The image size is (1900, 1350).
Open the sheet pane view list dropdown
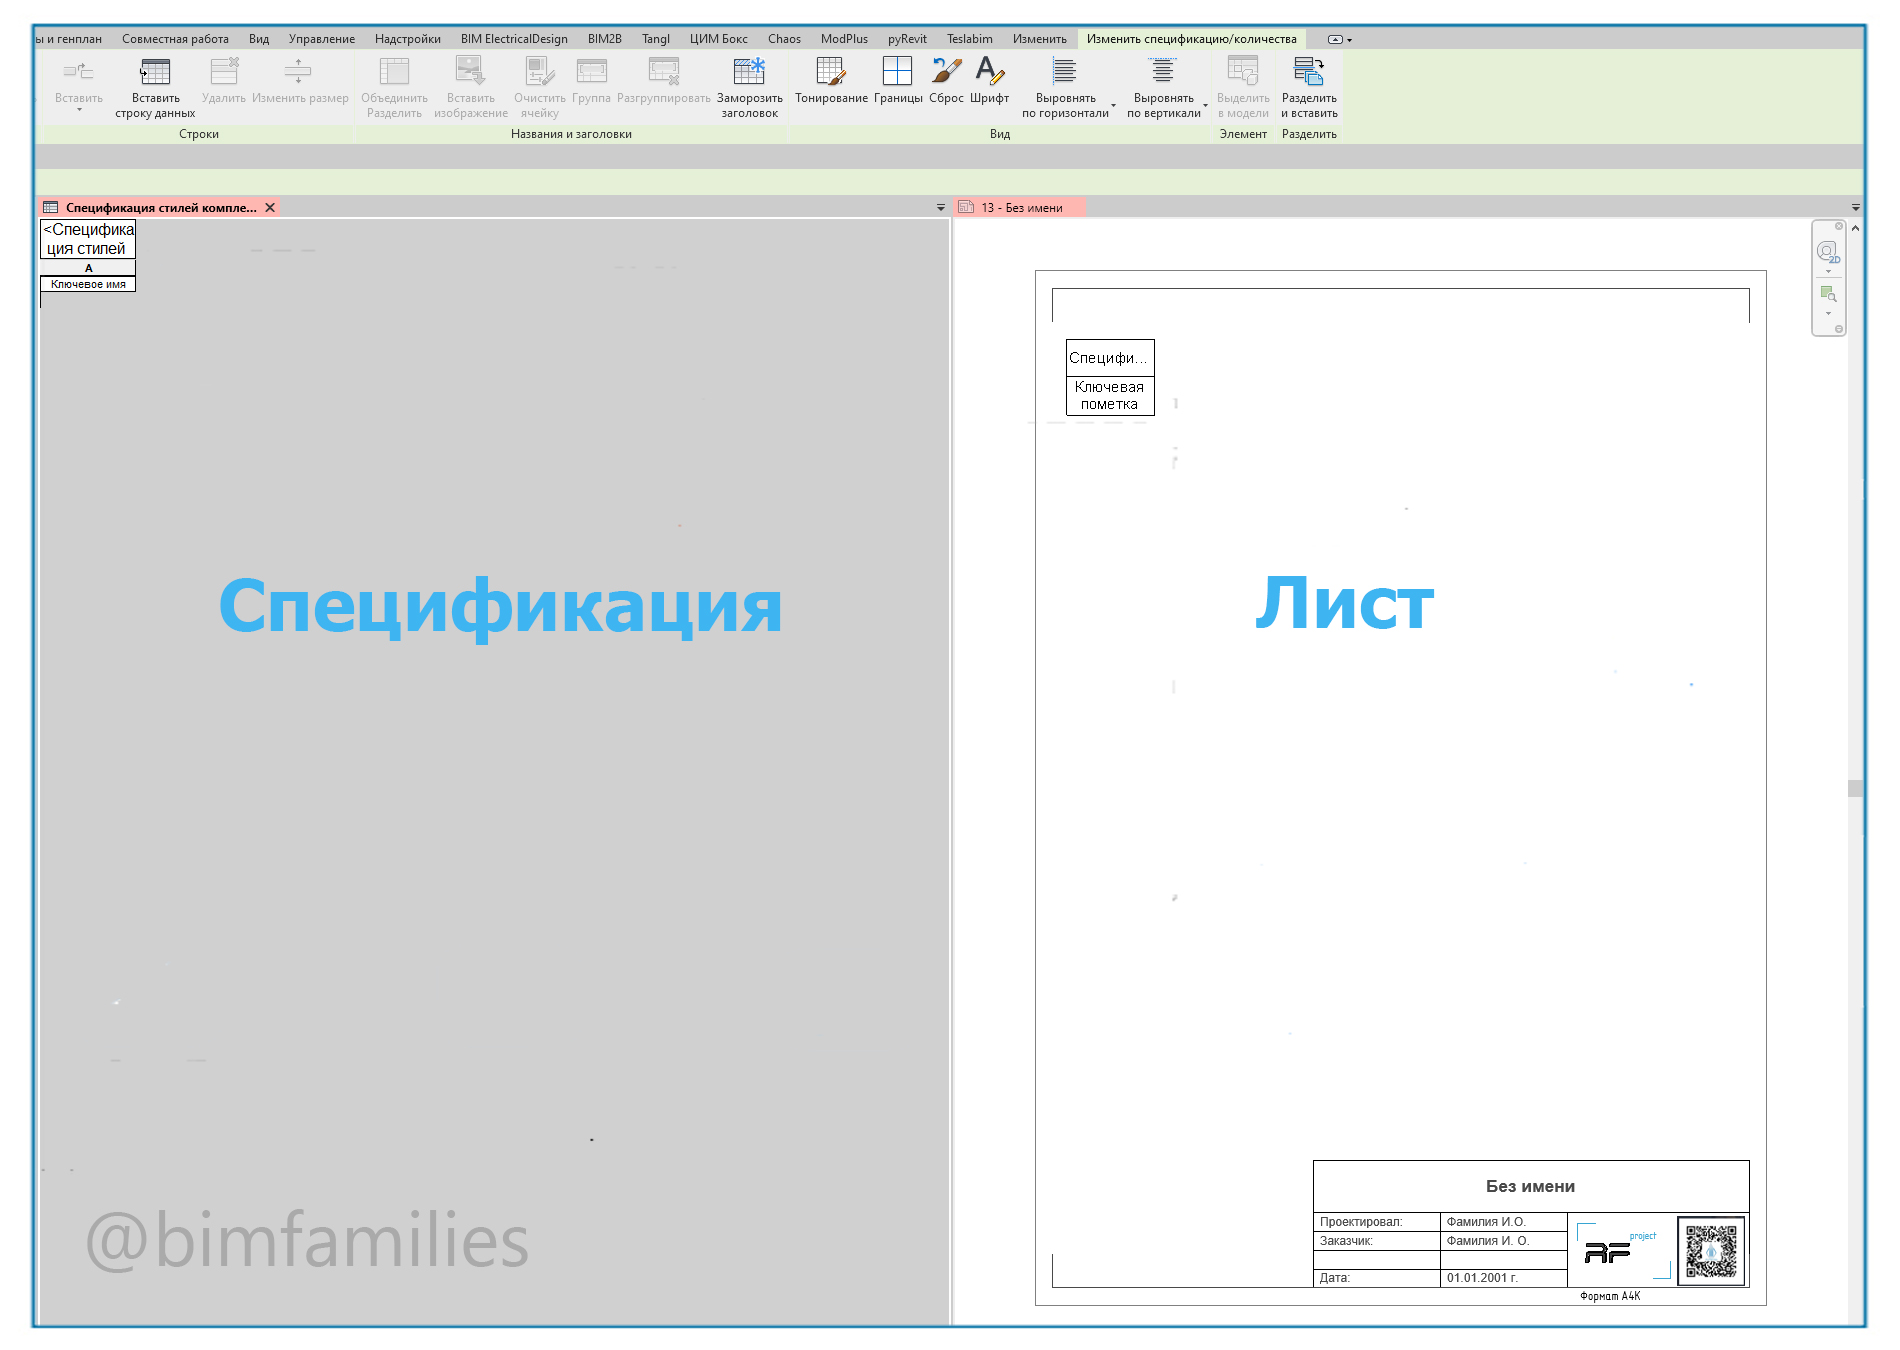pos(1856,208)
